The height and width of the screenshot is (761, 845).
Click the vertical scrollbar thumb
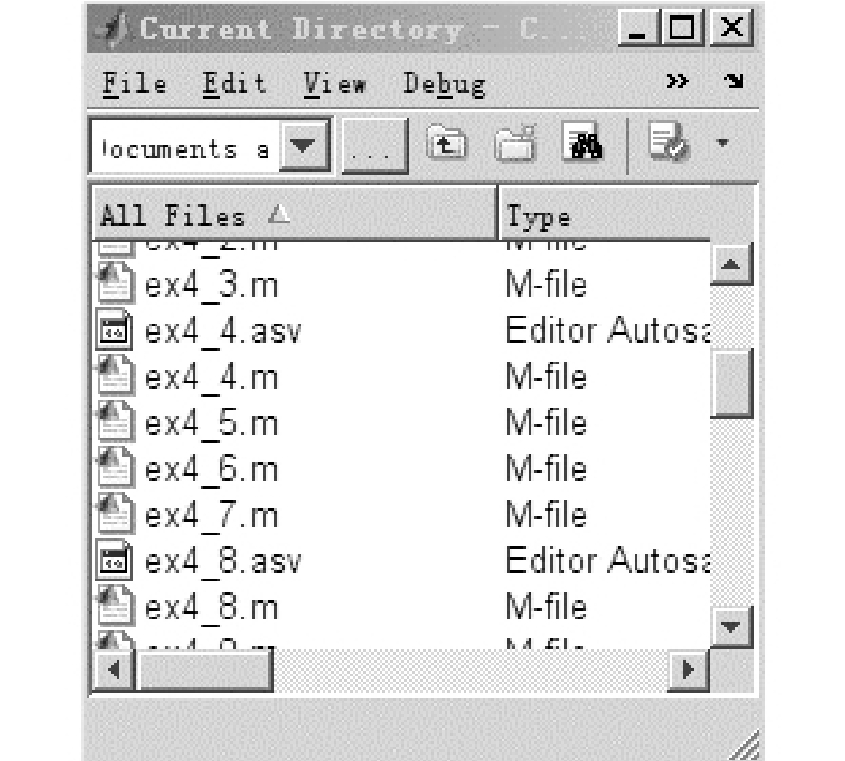point(732,383)
